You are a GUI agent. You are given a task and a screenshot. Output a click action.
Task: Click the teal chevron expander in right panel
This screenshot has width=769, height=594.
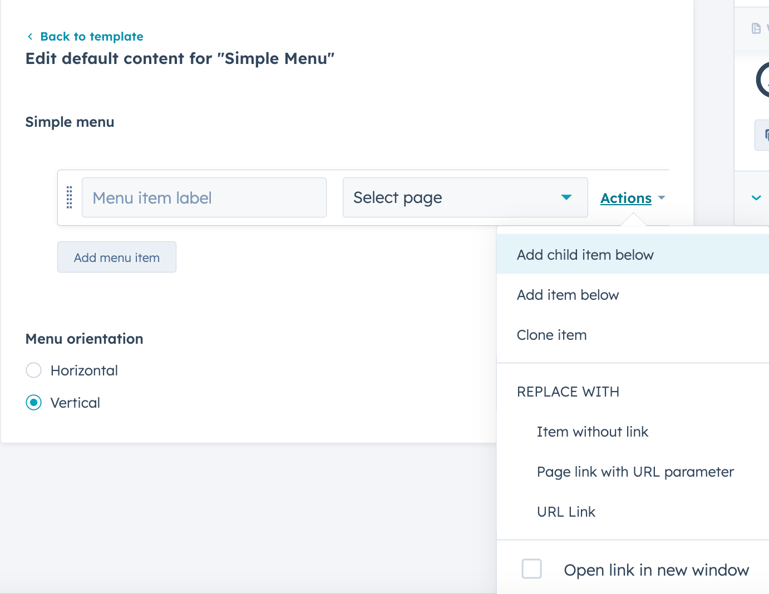tap(756, 198)
